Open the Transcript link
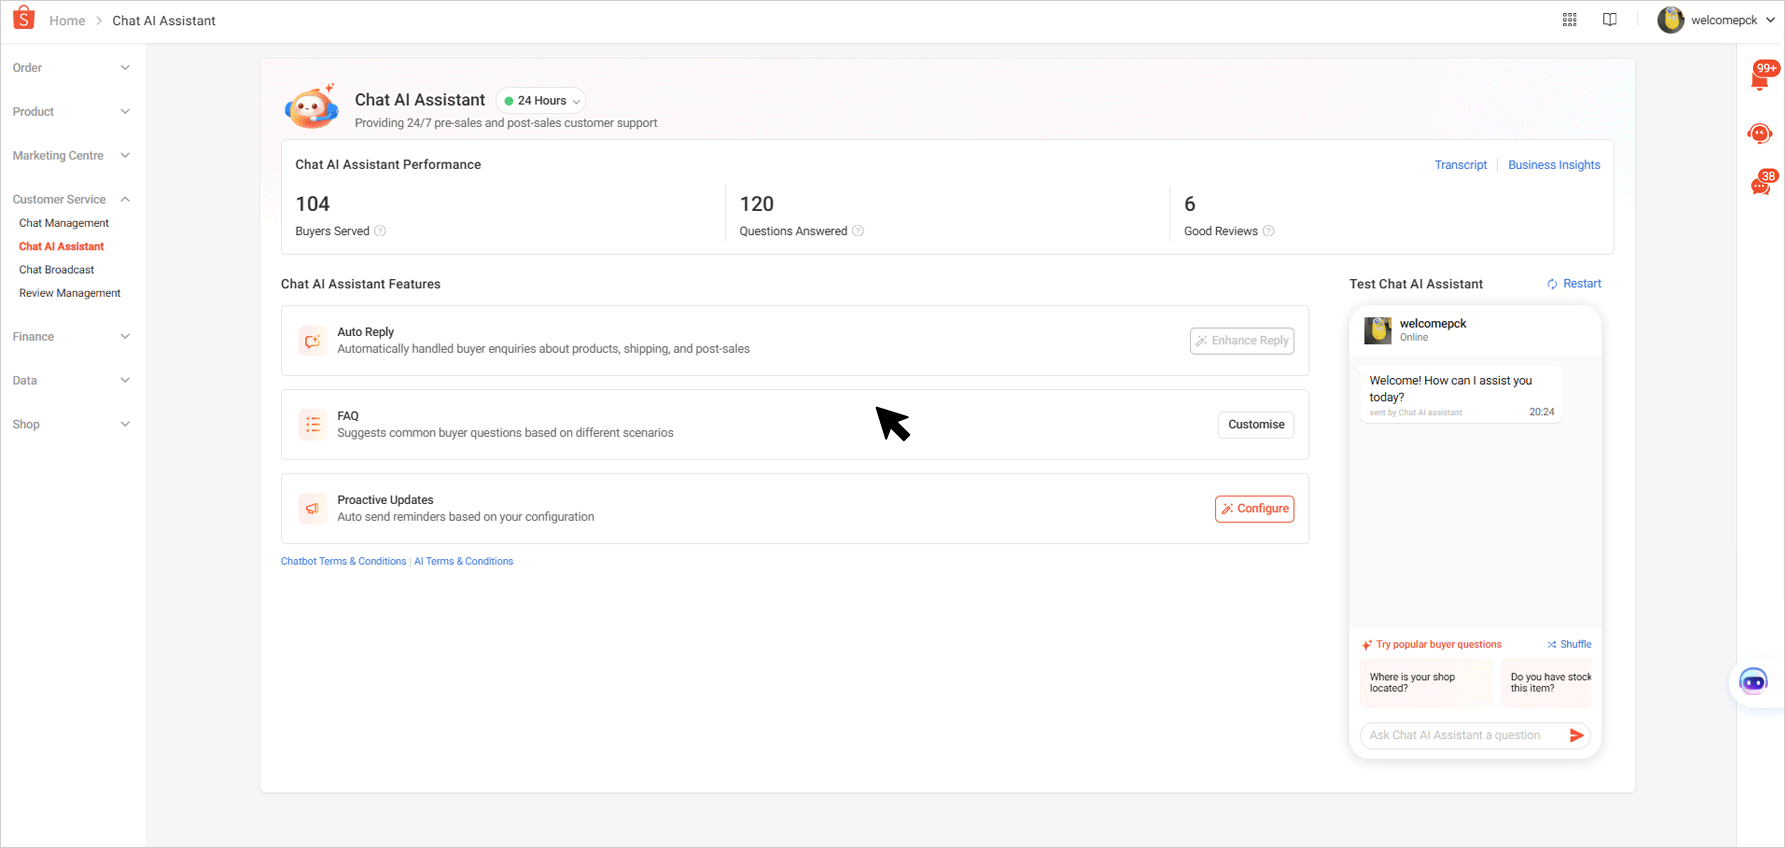Image resolution: width=1785 pixels, height=848 pixels. click(1461, 165)
